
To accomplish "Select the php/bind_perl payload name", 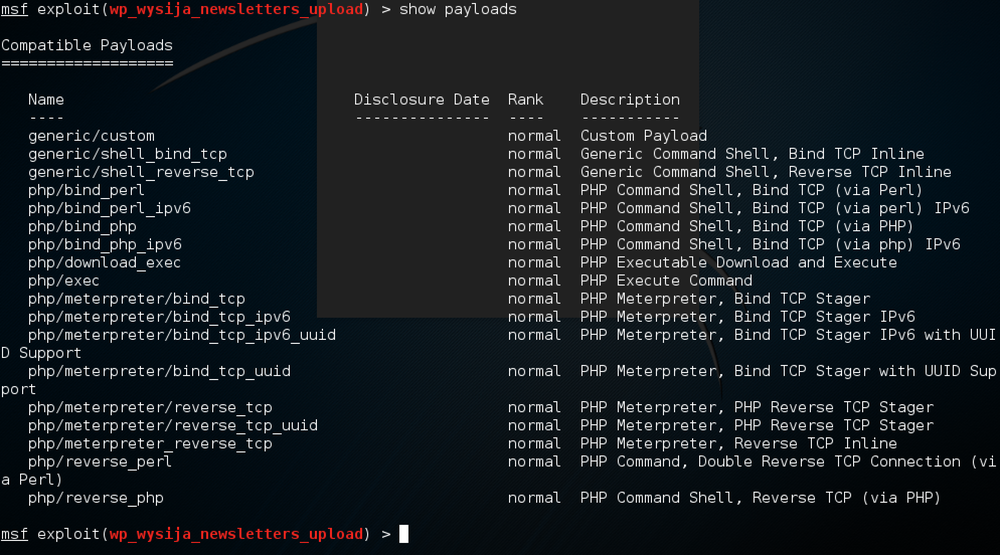I will tap(86, 190).
